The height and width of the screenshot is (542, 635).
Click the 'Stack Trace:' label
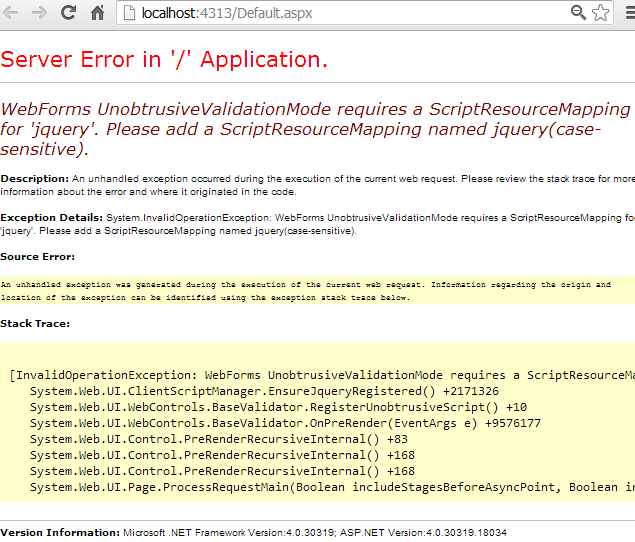click(34, 323)
